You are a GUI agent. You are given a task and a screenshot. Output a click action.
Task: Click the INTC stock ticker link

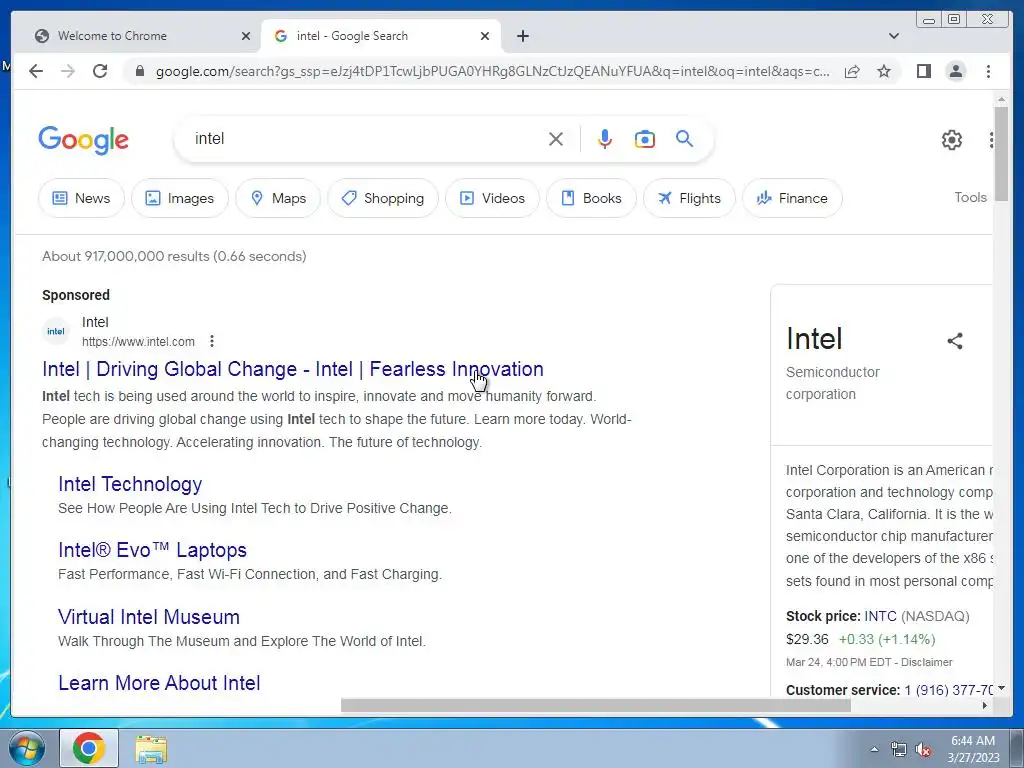880,616
